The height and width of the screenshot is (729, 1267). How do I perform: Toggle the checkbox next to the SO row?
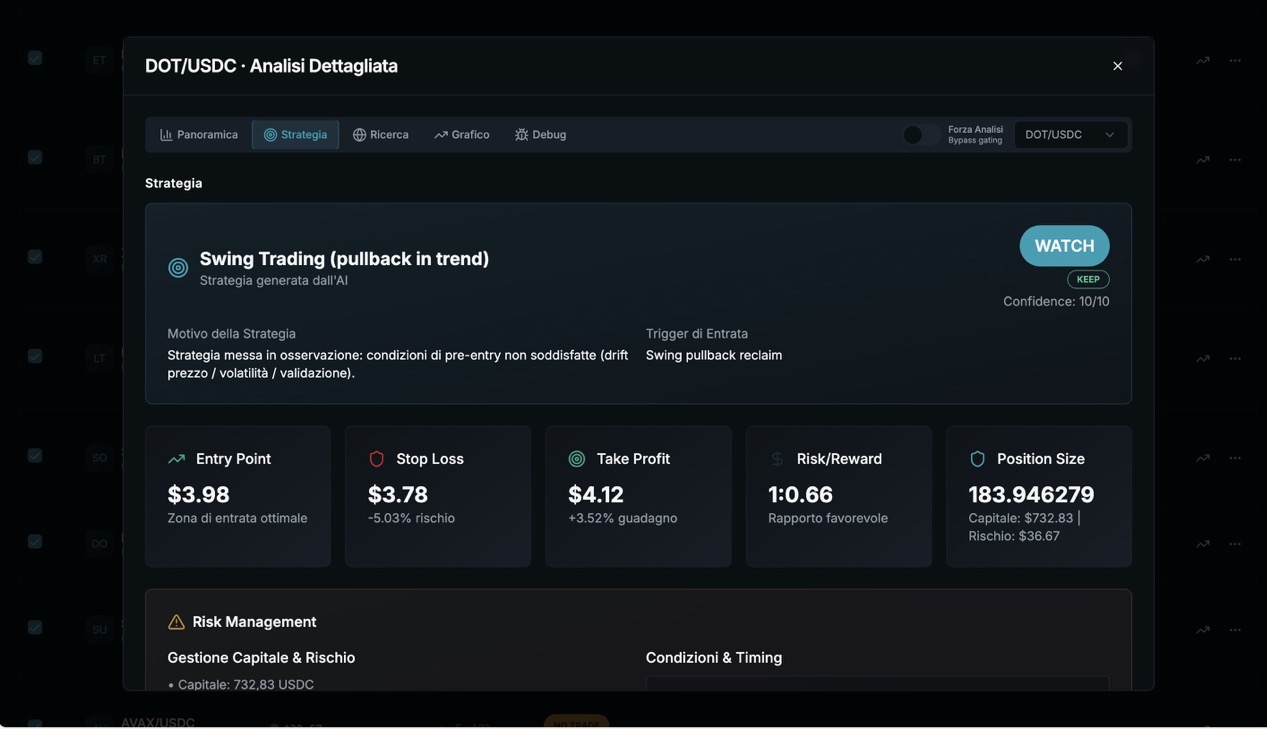point(35,456)
